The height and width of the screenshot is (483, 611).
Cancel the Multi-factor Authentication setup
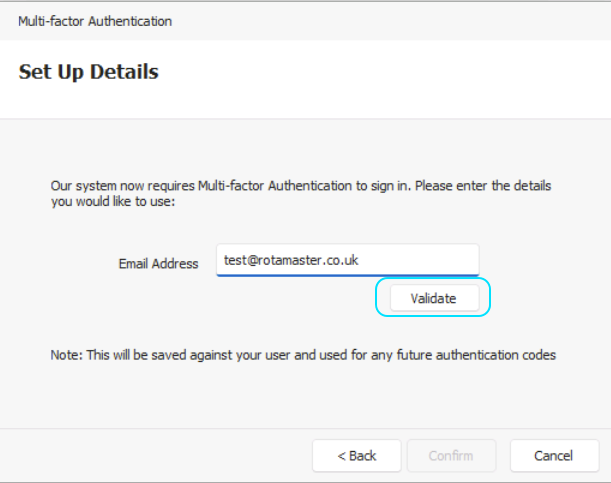coord(554,456)
